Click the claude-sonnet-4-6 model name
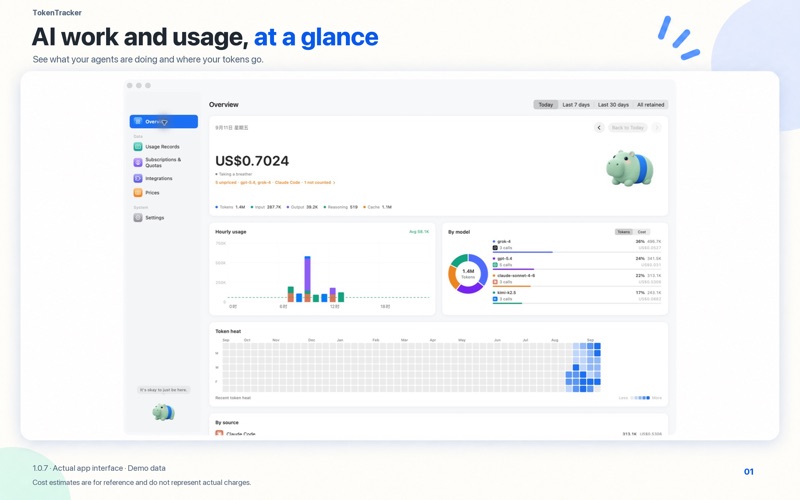Image resolution: width=800 pixels, height=500 pixels. pos(516,276)
